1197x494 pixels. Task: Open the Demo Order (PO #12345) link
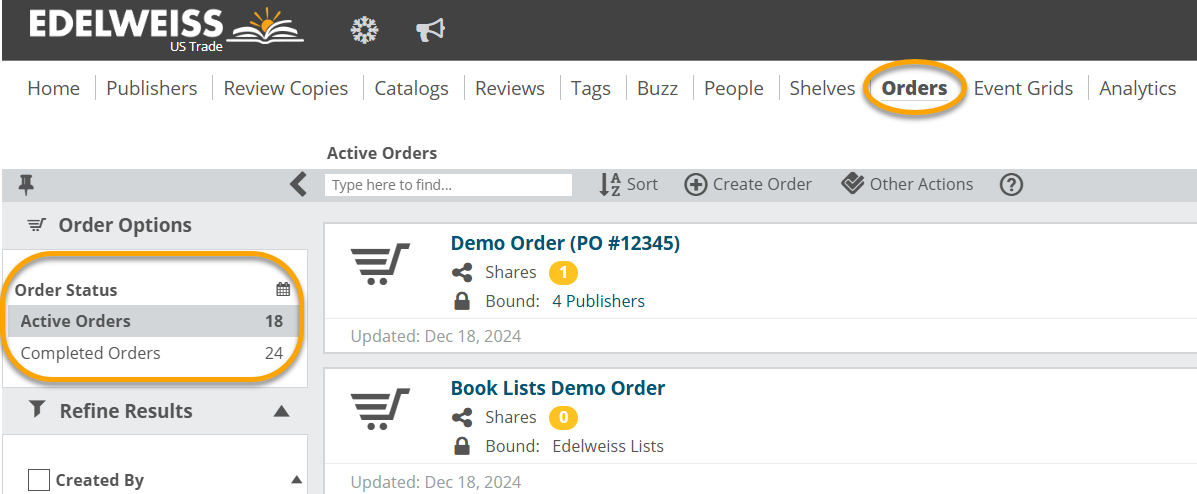565,243
